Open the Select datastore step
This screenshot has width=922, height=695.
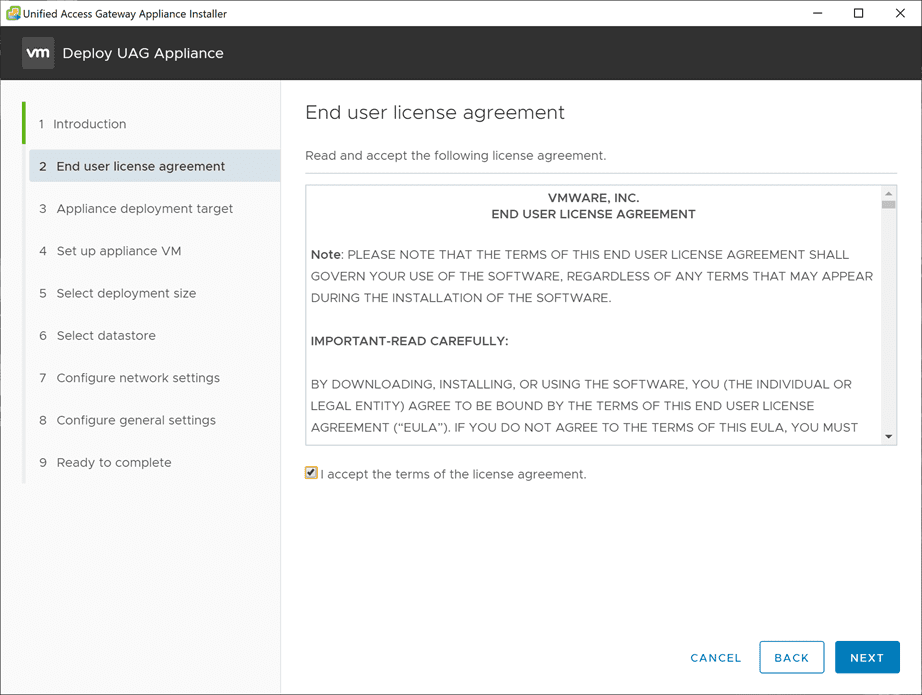coord(106,336)
